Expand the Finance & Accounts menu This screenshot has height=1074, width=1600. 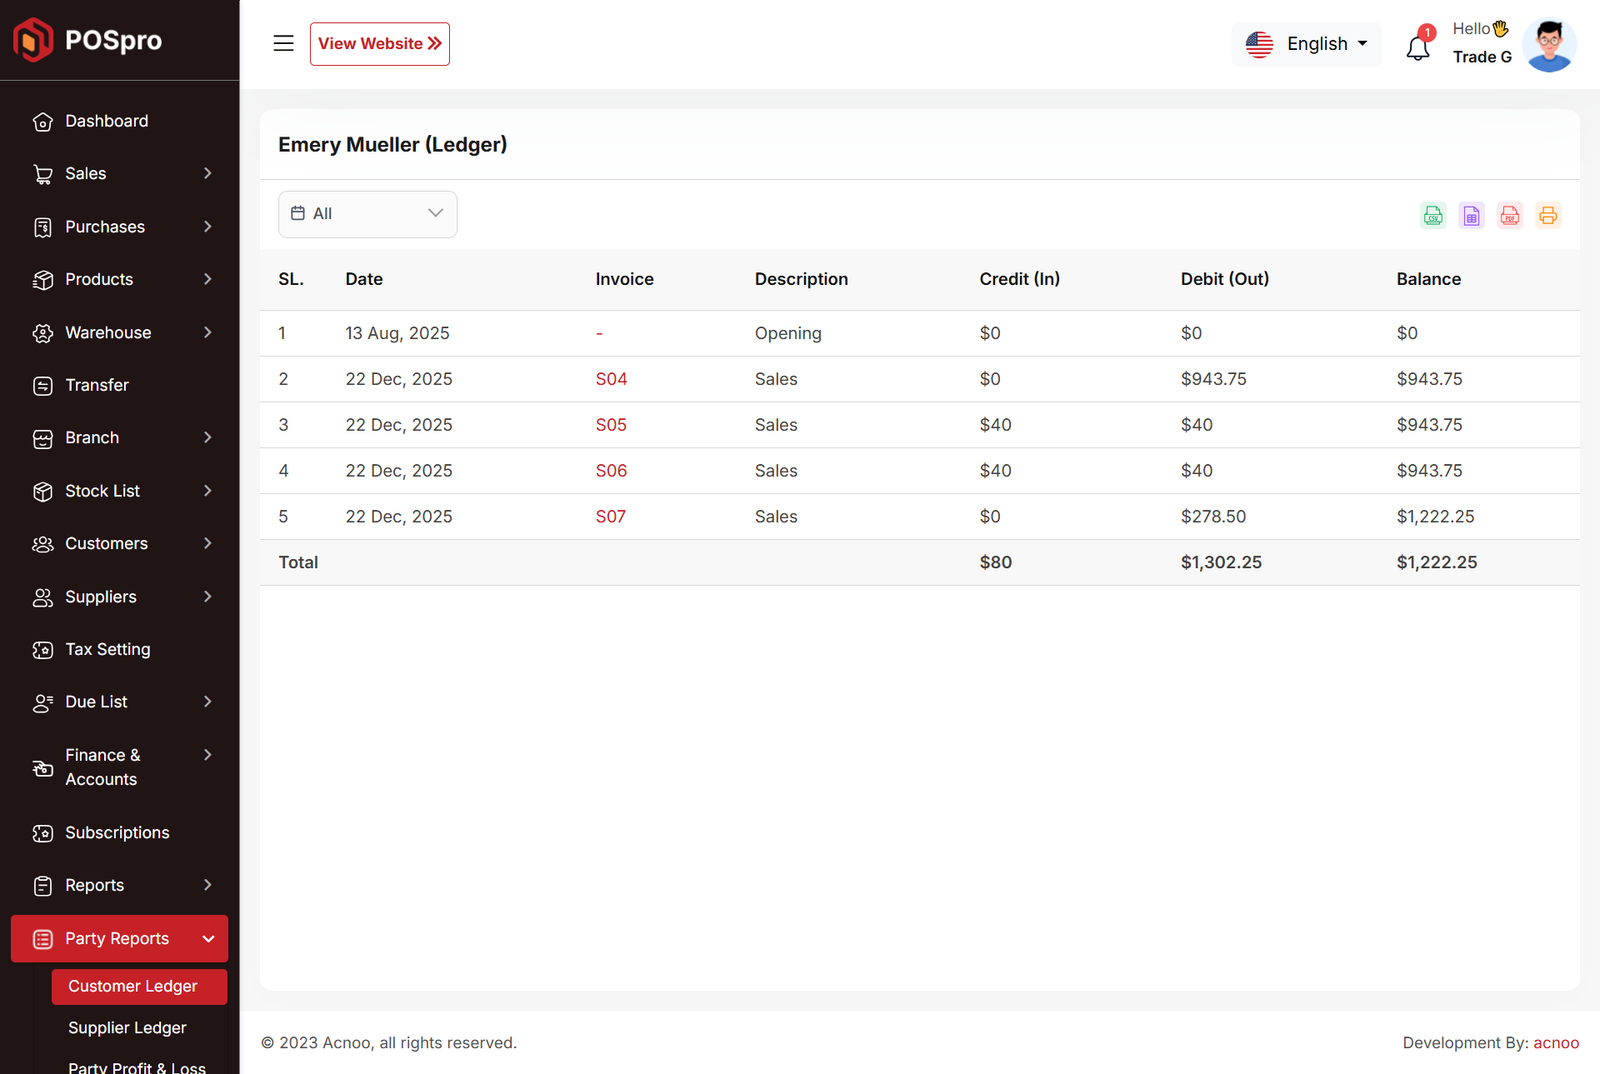(120, 767)
